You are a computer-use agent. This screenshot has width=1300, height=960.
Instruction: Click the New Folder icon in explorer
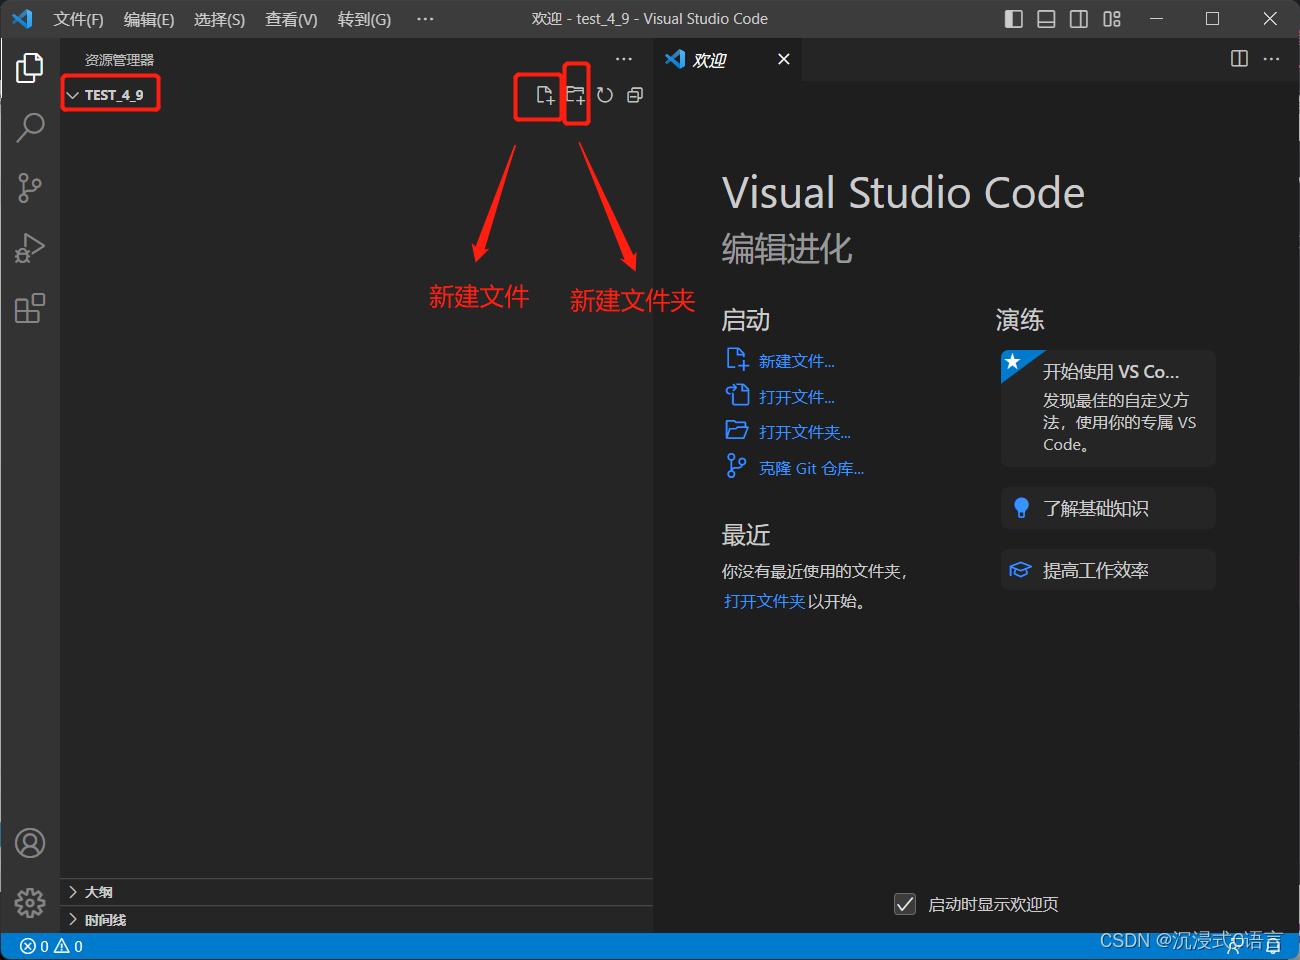click(x=575, y=95)
